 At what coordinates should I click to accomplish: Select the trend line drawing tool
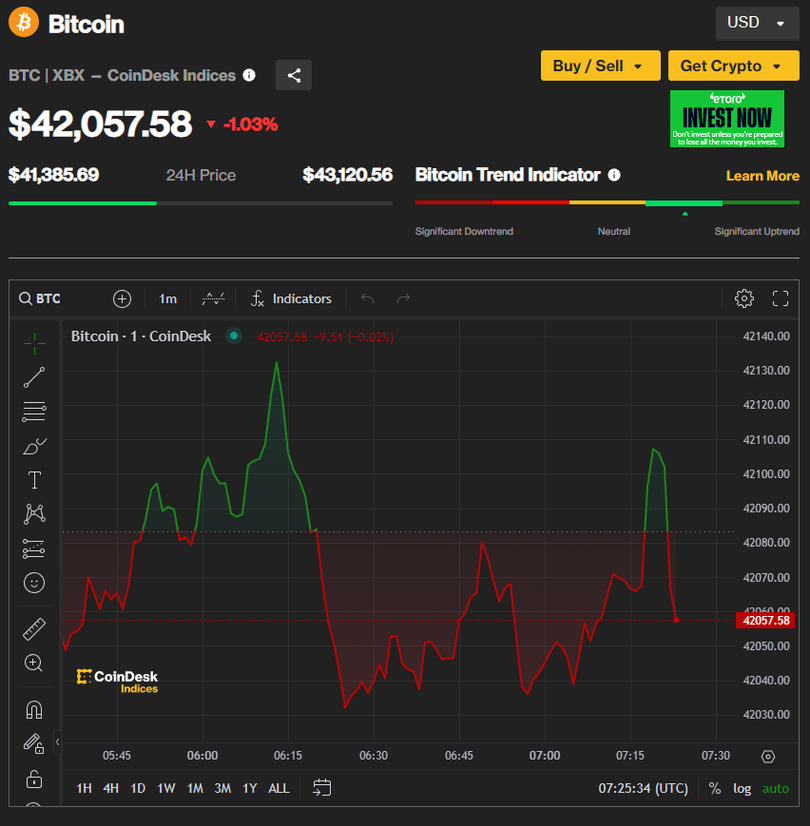34,377
